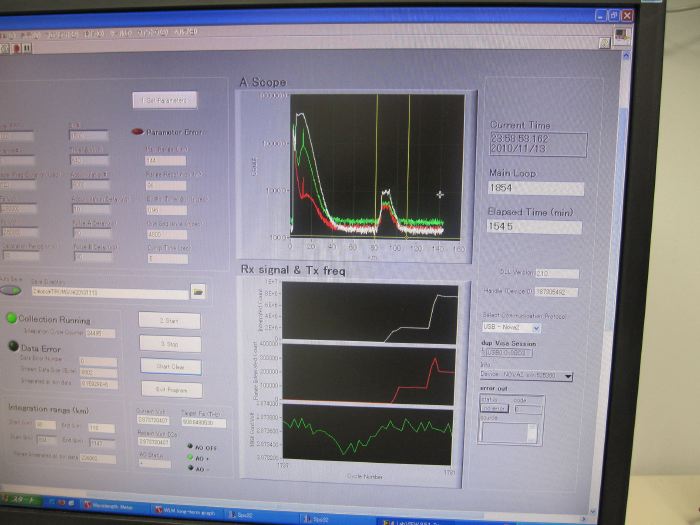This screenshot has height=525, width=700.
Task: Click the pause icon in the toolbar
Action: click(x=28, y=47)
